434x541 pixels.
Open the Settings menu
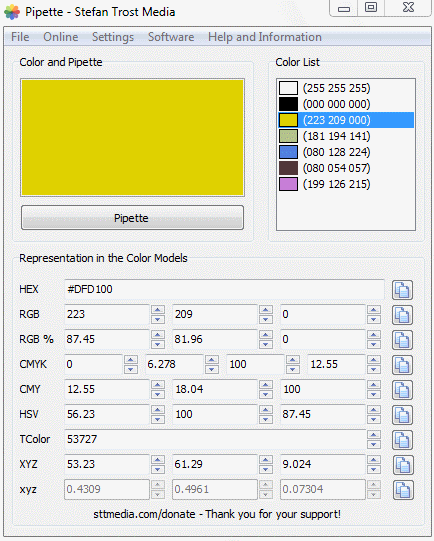click(x=113, y=37)
